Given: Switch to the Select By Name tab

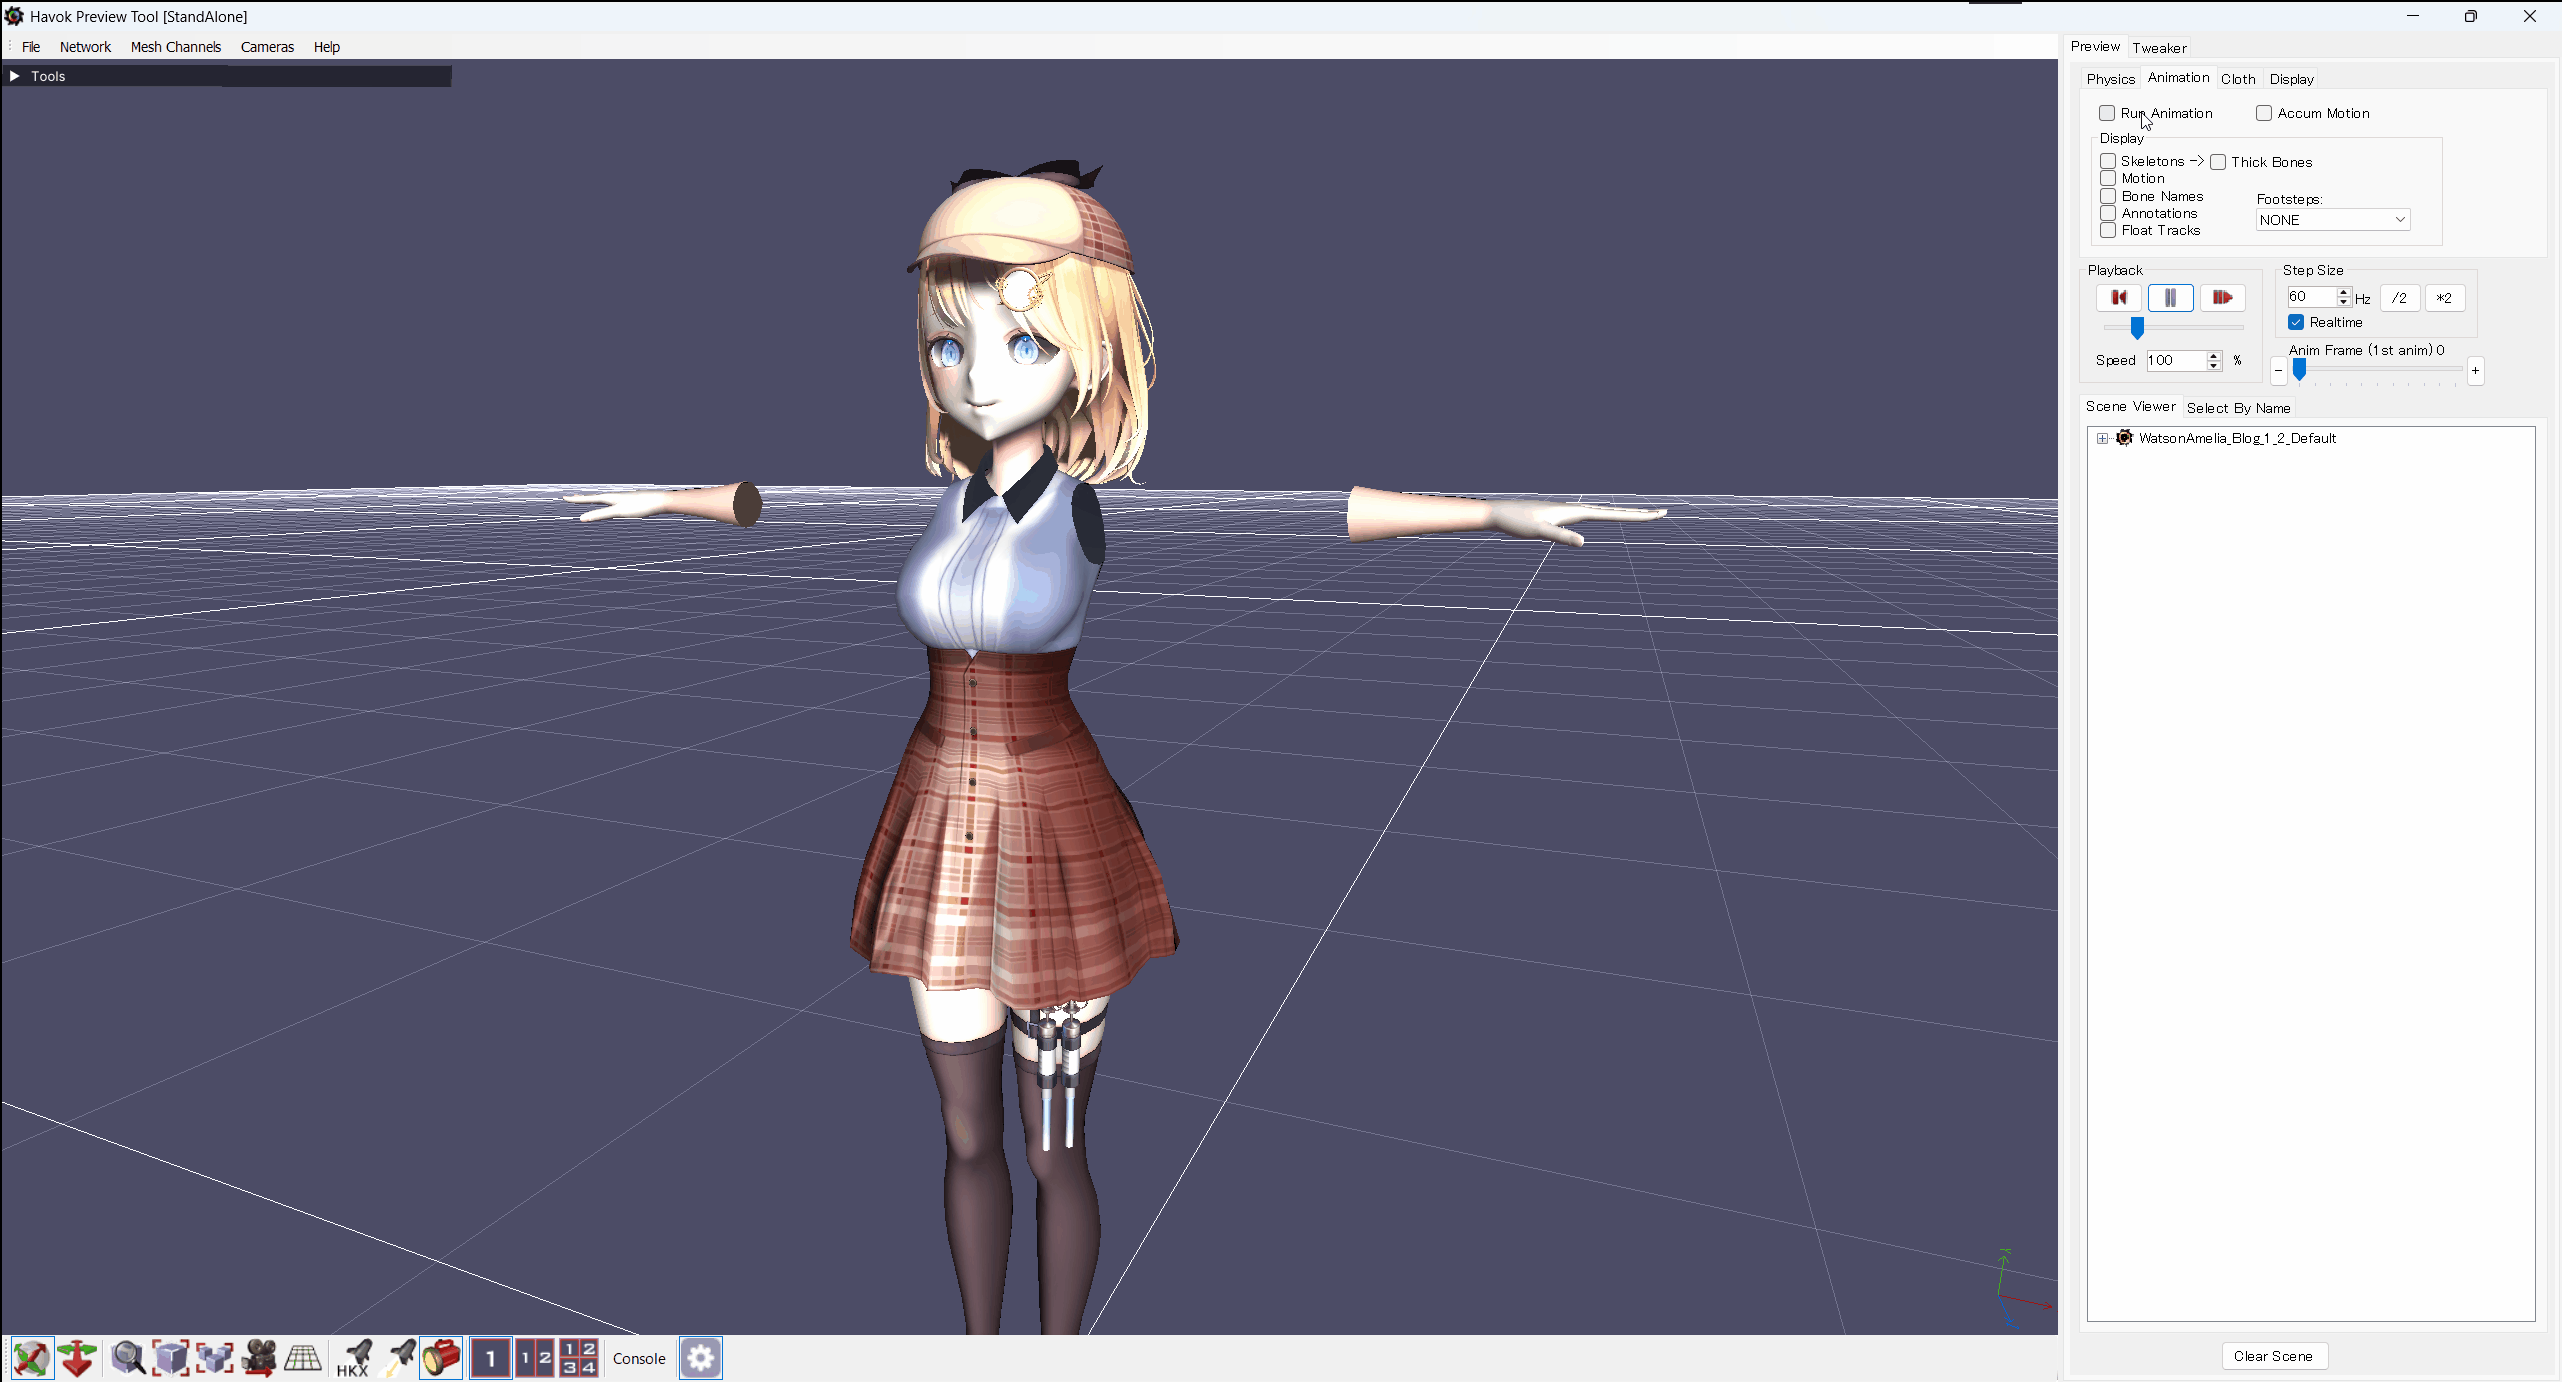Looking at the screenshot, I should click(2238, 408).
